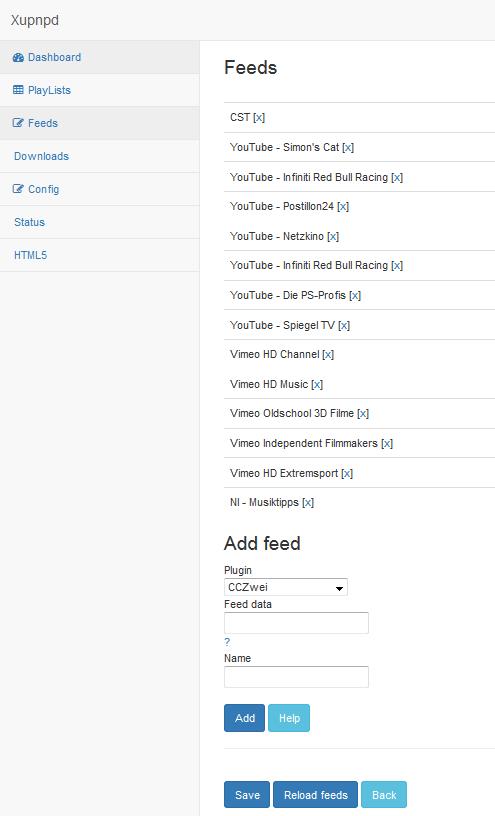
Task: Click the Plugin field label
Action: point(238,570)
